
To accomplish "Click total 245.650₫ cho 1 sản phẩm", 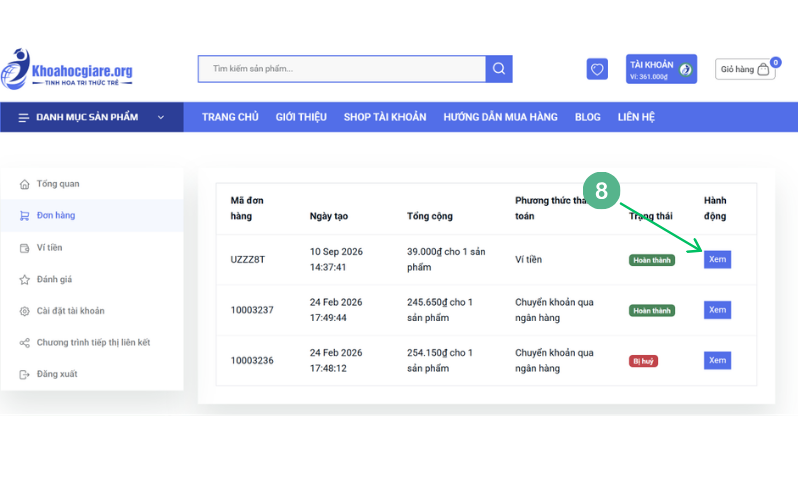I will coord(440,310).
